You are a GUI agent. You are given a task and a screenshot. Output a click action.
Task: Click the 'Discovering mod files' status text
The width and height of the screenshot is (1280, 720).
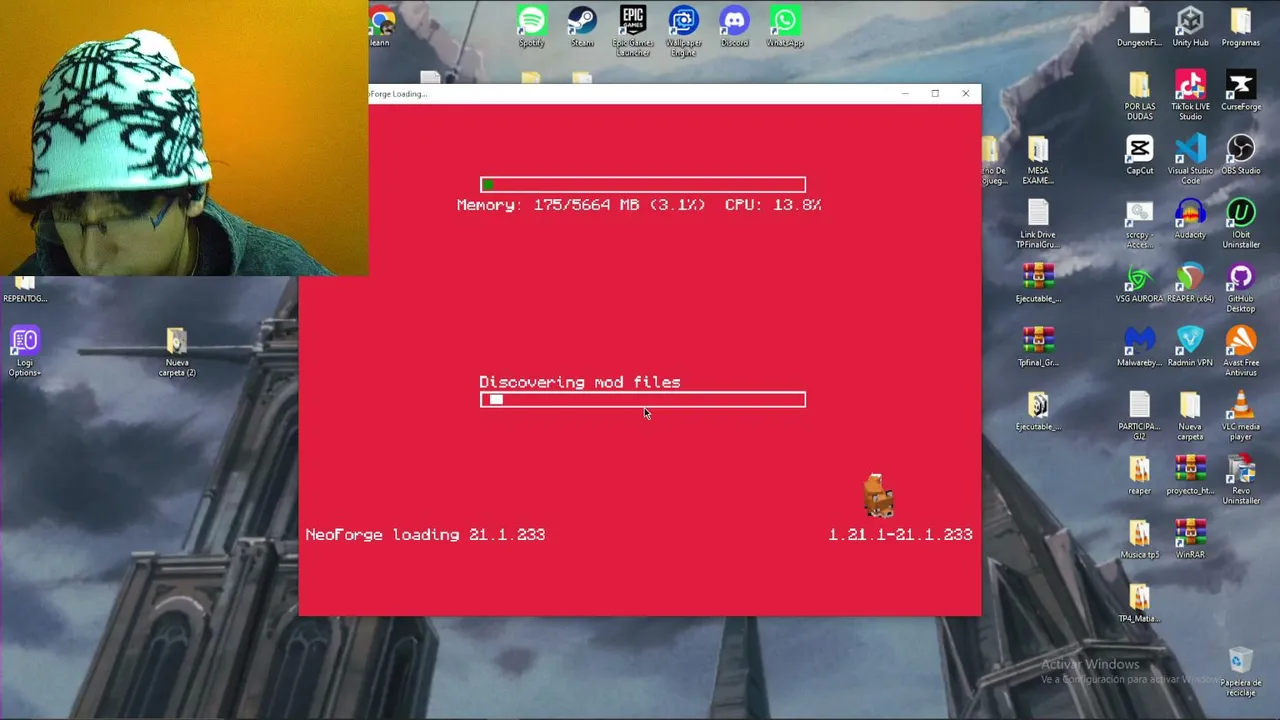coord(580,382)
